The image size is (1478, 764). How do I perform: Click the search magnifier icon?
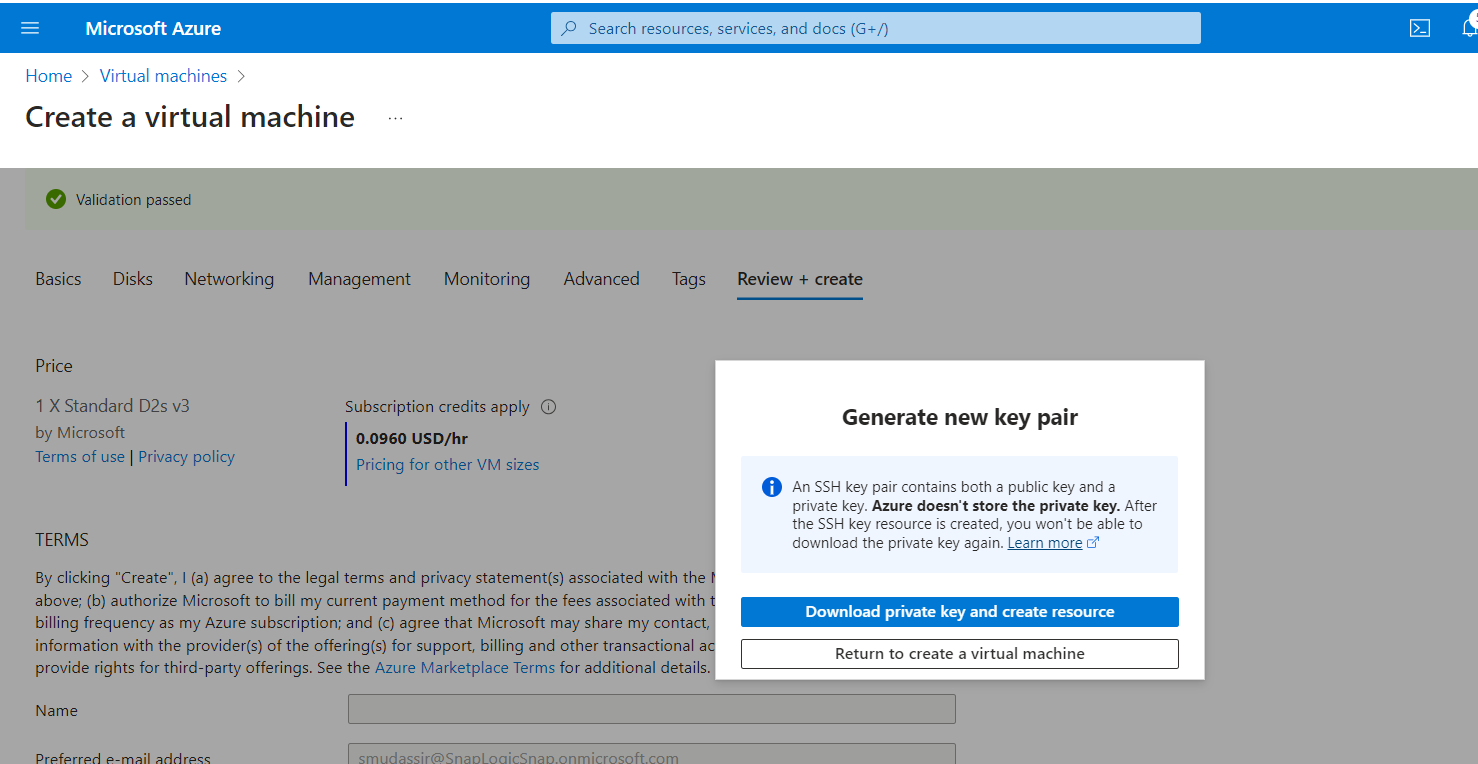coord(569,28)
